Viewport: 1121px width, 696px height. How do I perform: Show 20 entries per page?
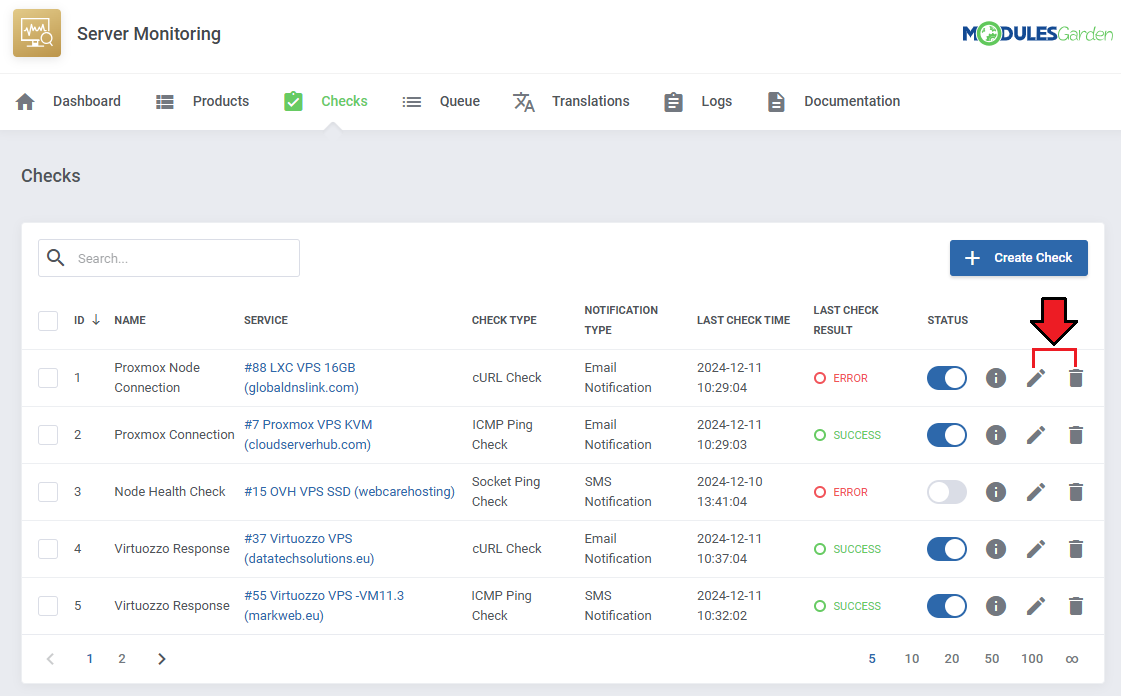[x=952, y=659]
